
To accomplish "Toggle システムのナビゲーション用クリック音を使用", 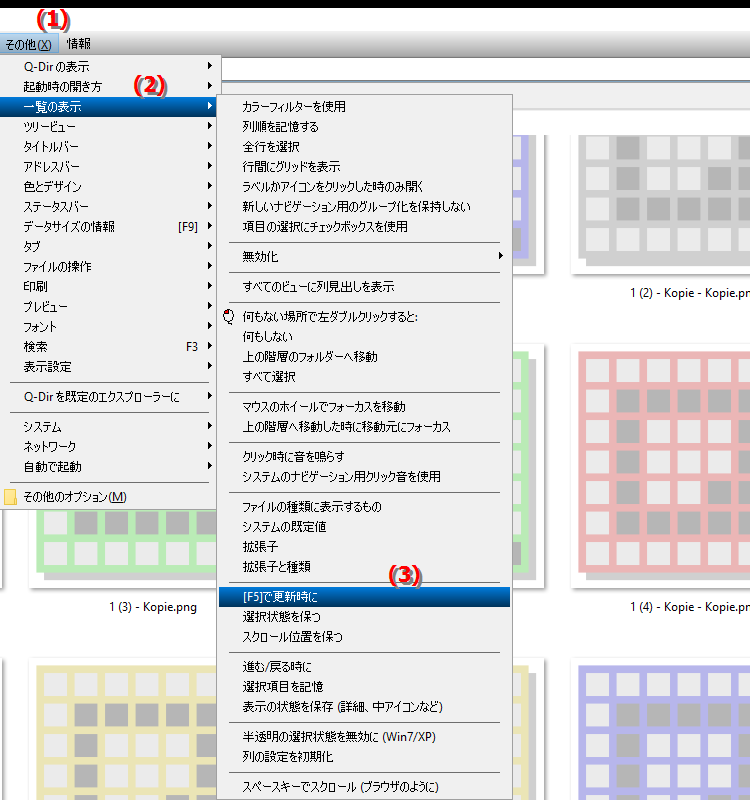I will click(x=364, y=476).
